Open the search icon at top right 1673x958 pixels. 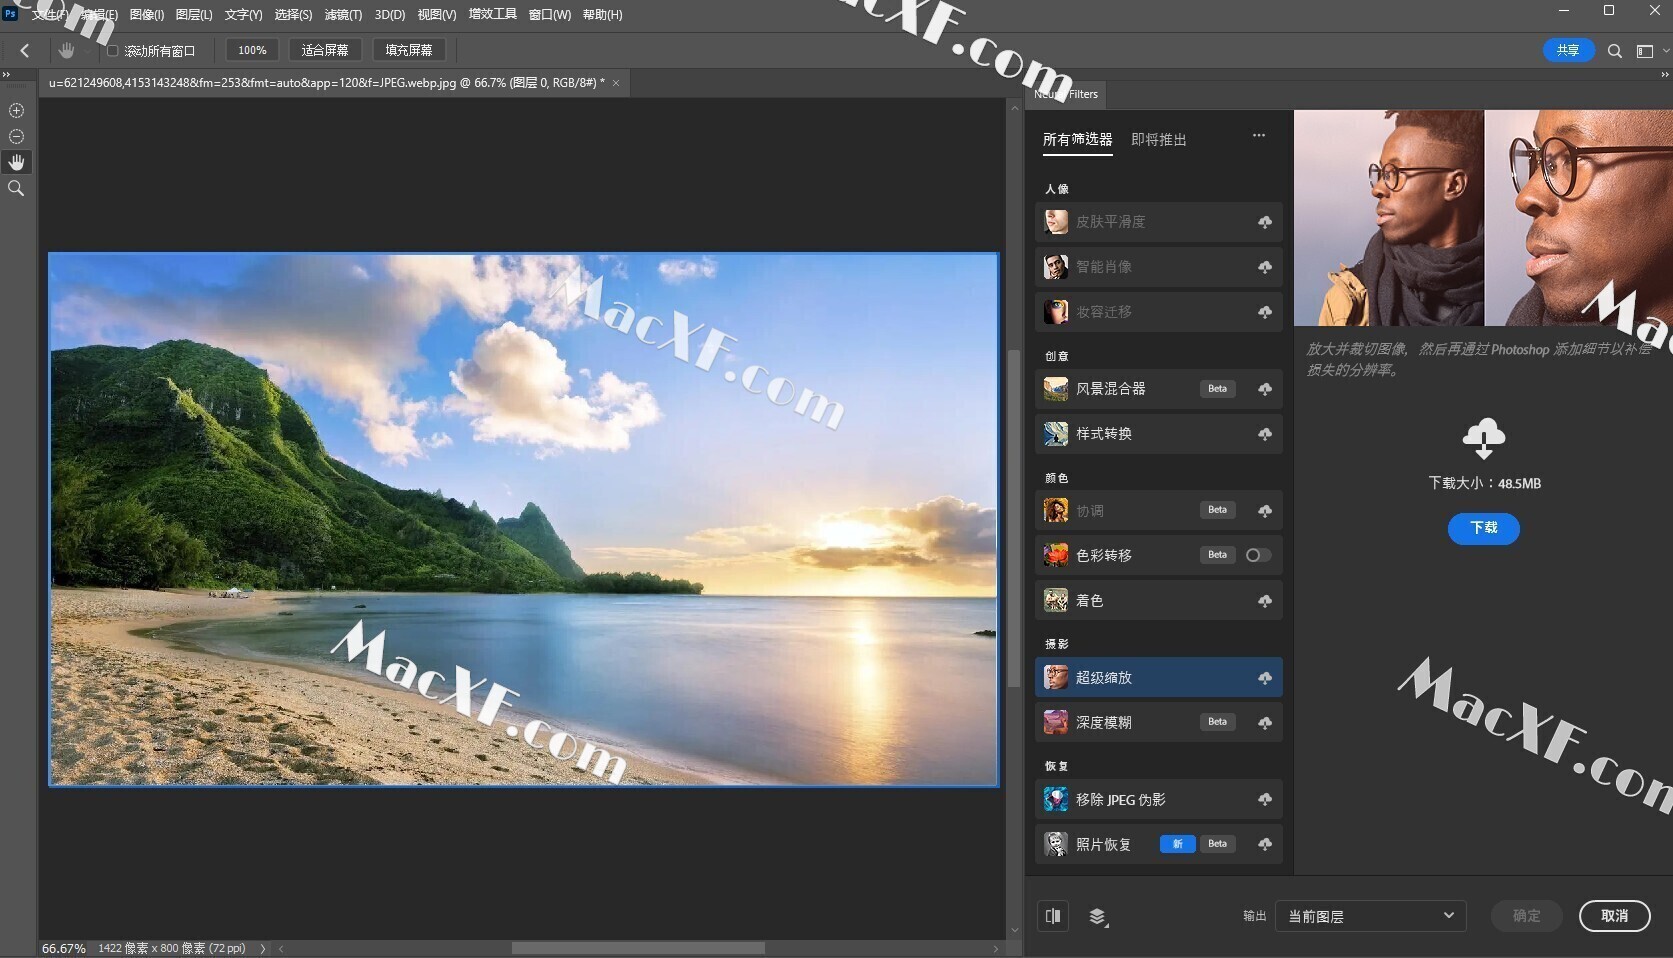[1614, 51]
